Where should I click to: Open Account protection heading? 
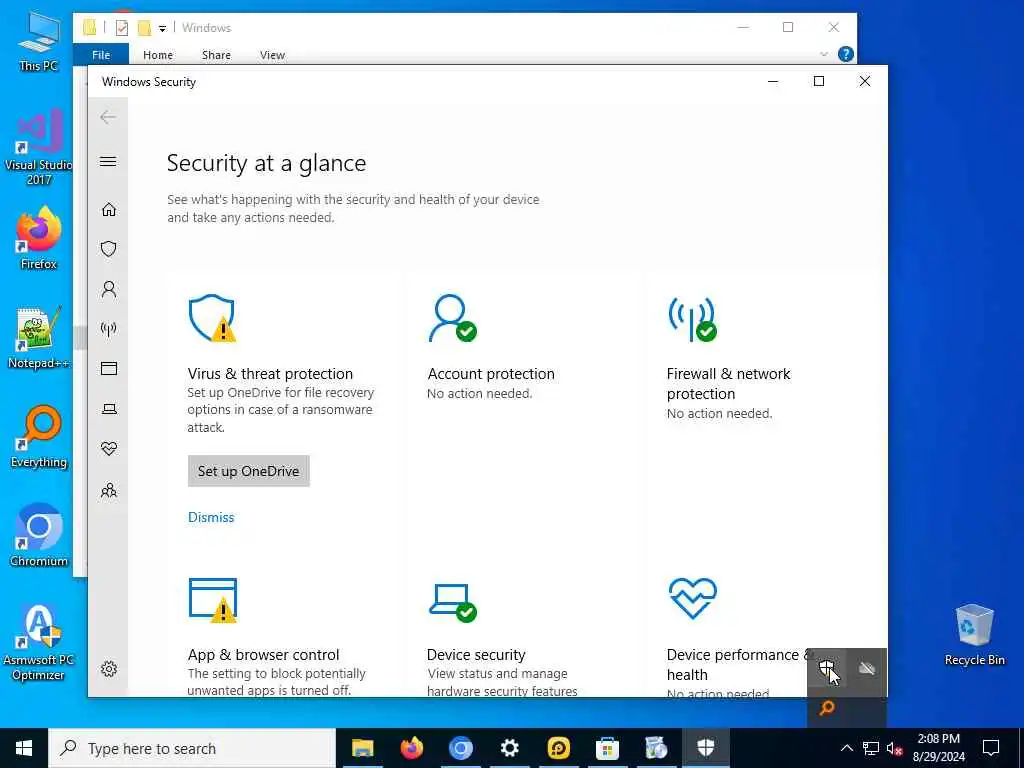click(491, 374)
